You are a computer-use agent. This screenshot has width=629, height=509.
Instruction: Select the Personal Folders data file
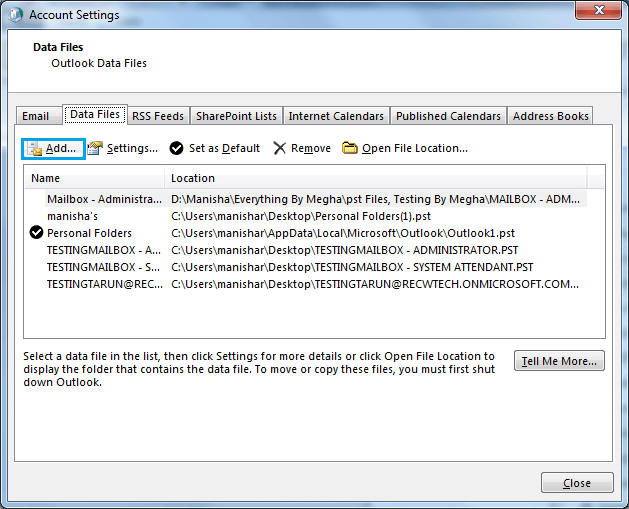click(x=306, y=233)
